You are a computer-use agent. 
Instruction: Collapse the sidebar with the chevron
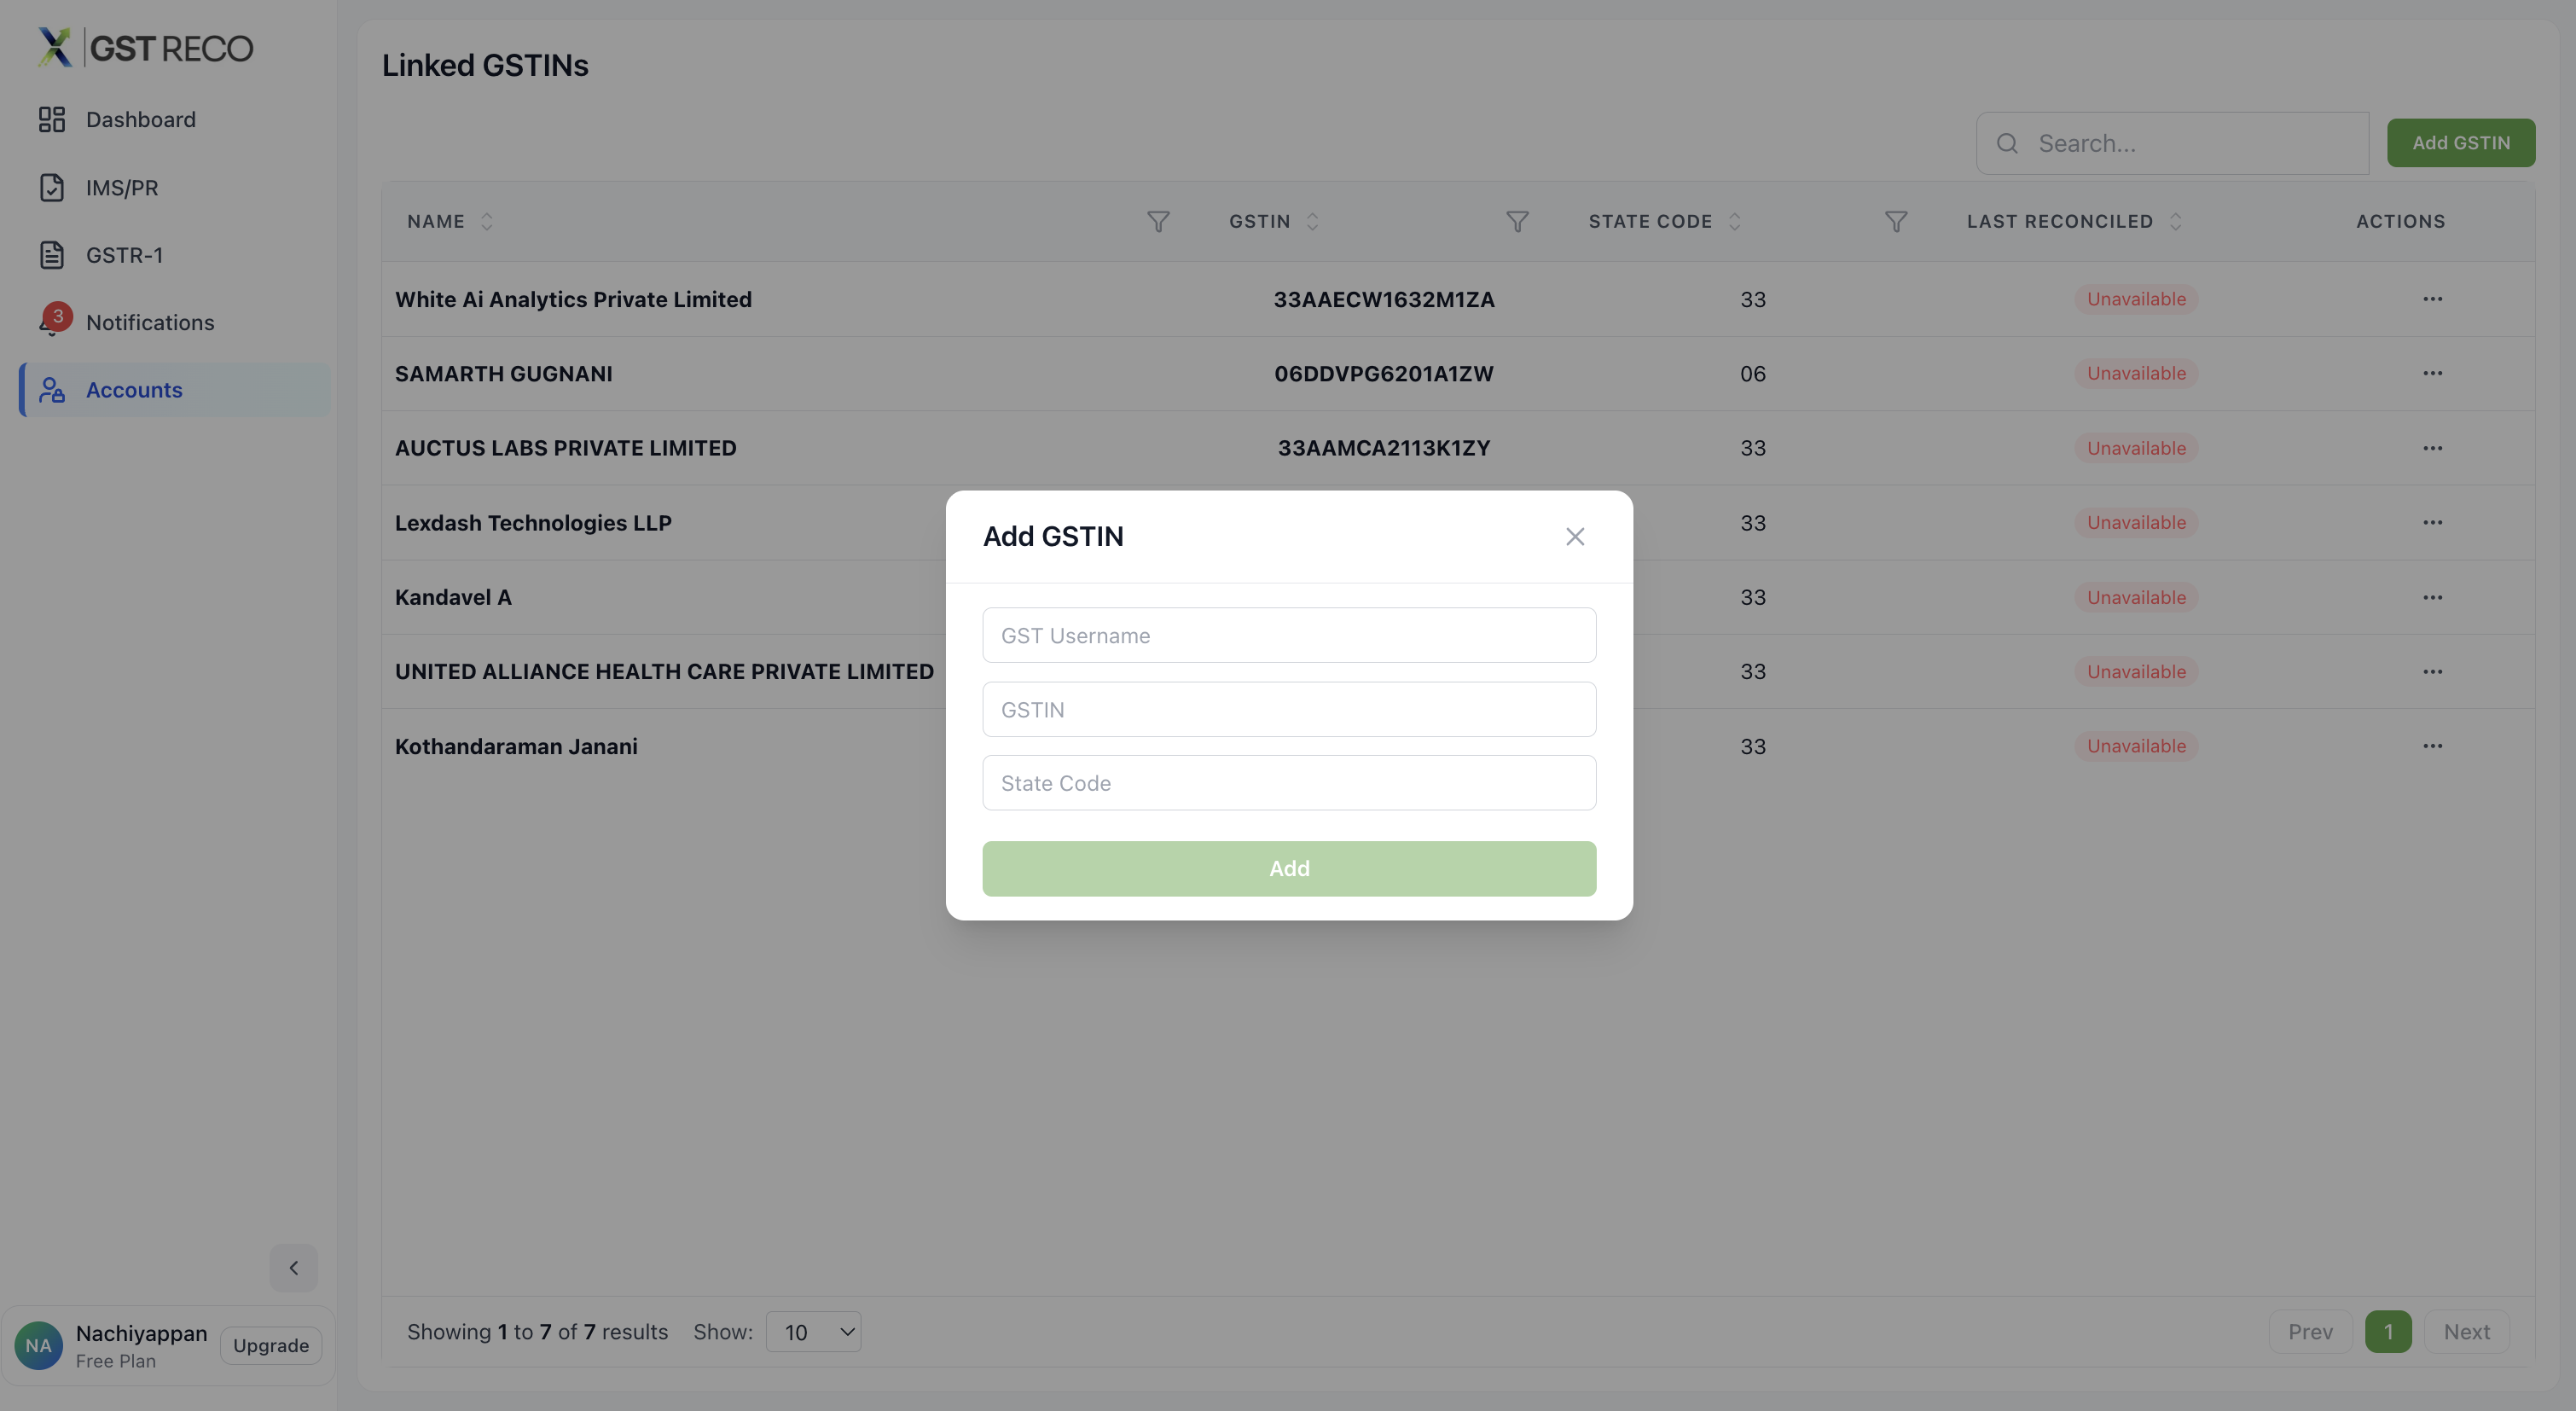point(293,1267)
